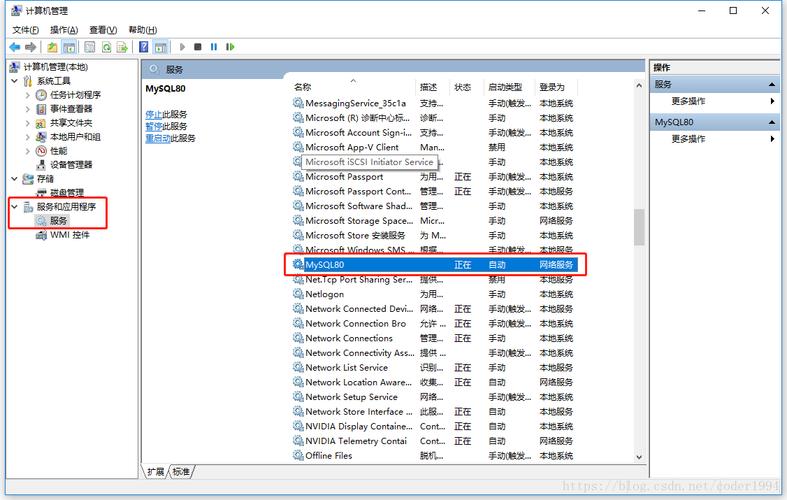The width and height of the screenshot is (787, 500).
Task: Click the services list scrollbar thumb
Action: [x=639, y=227]
